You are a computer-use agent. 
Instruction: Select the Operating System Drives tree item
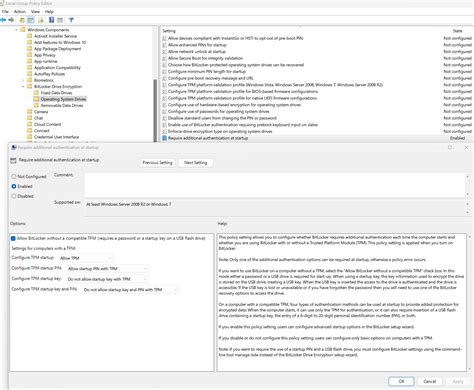(x=63, y=99)
